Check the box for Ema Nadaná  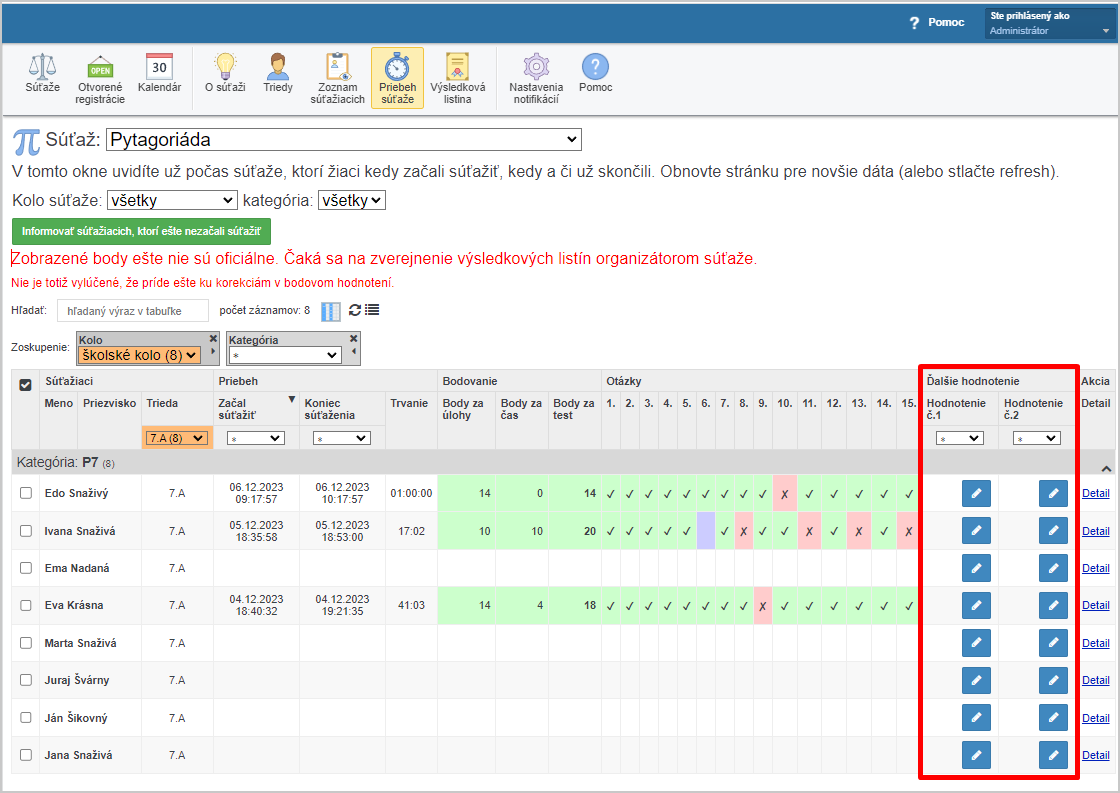(x=26, y=568)
